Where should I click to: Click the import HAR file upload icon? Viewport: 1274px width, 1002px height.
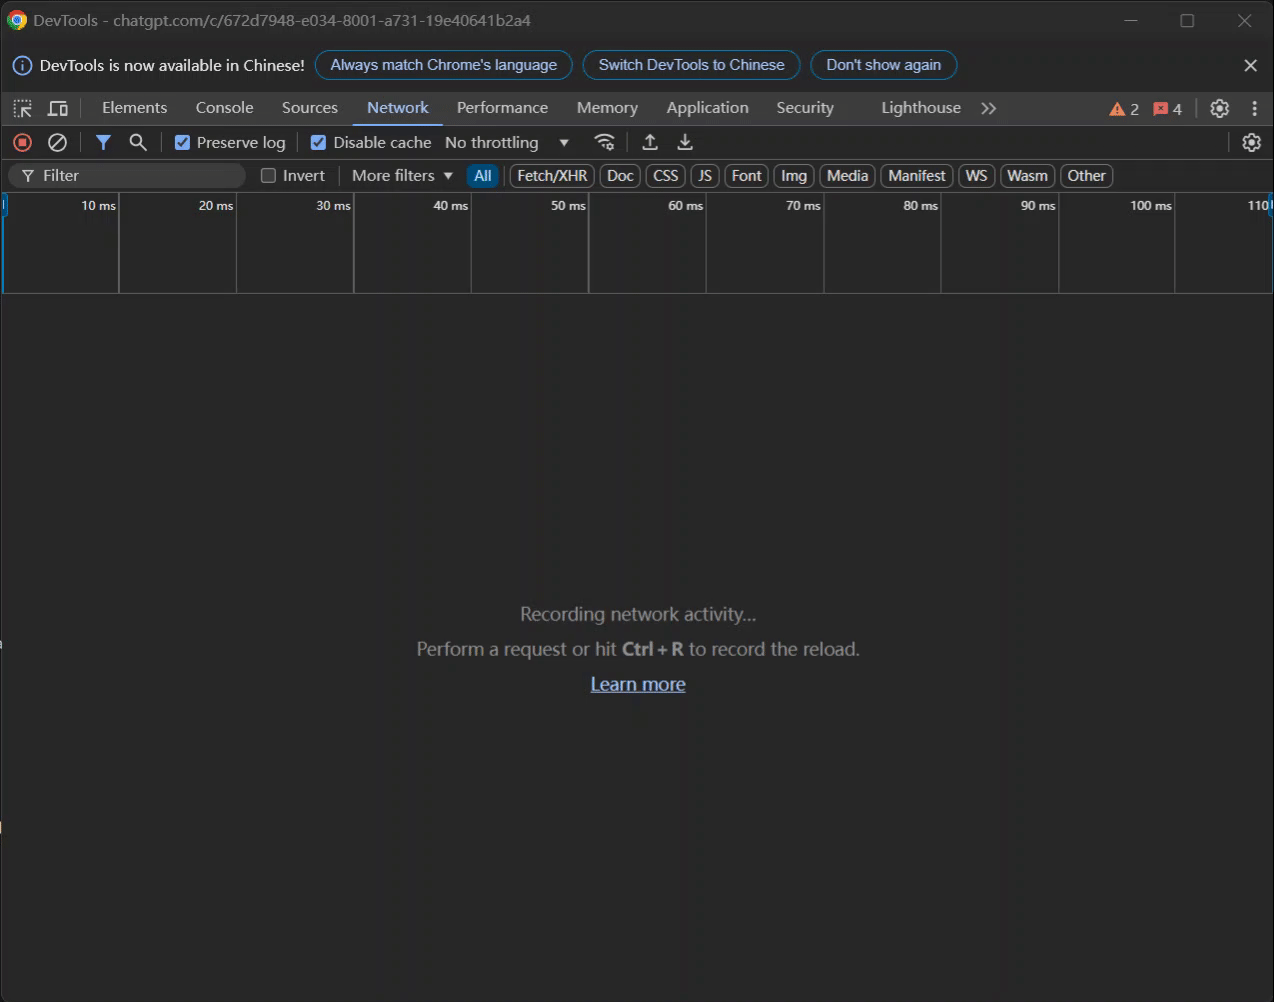(650, 142)
